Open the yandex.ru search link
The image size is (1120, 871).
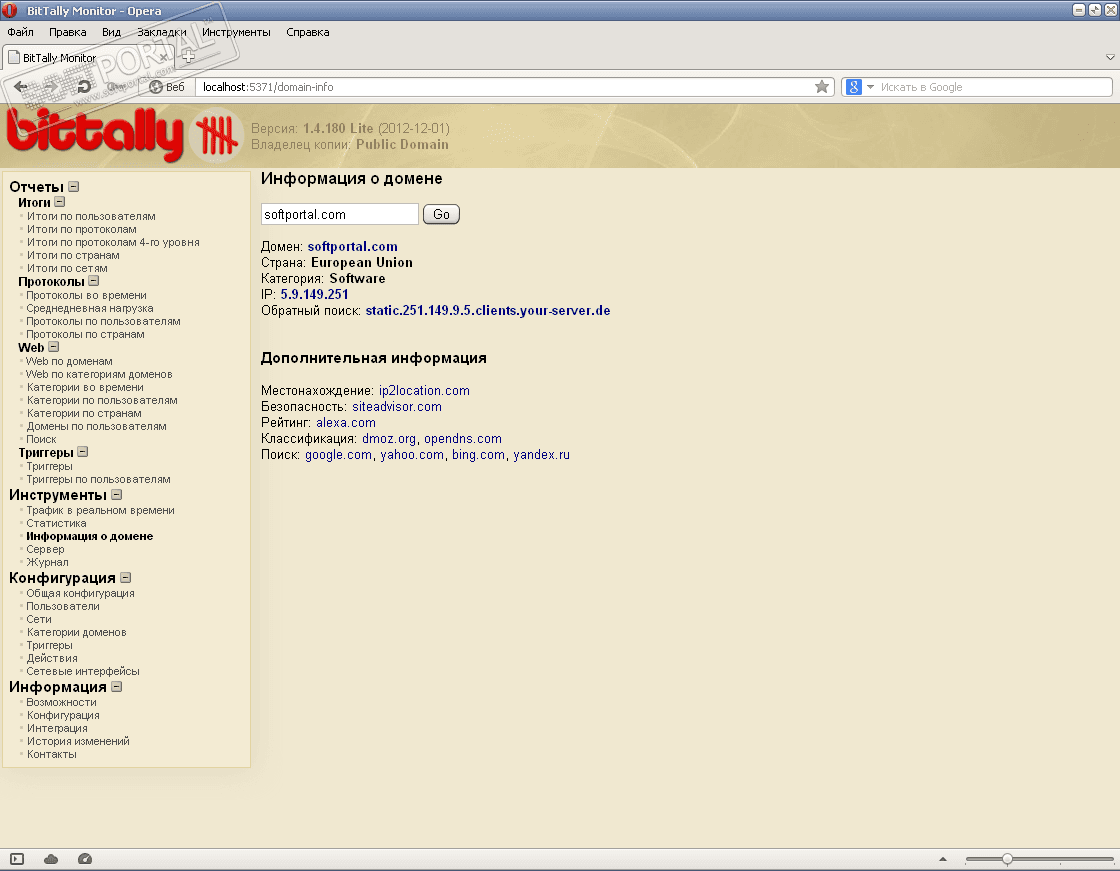pyautogui.click(x=541, y=455)
